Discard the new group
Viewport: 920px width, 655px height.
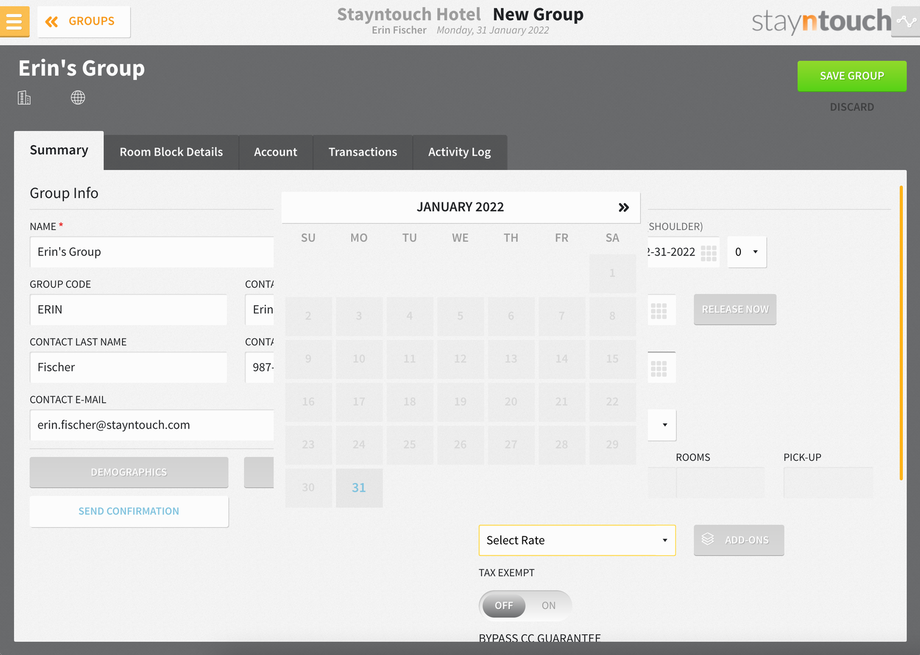851,107
